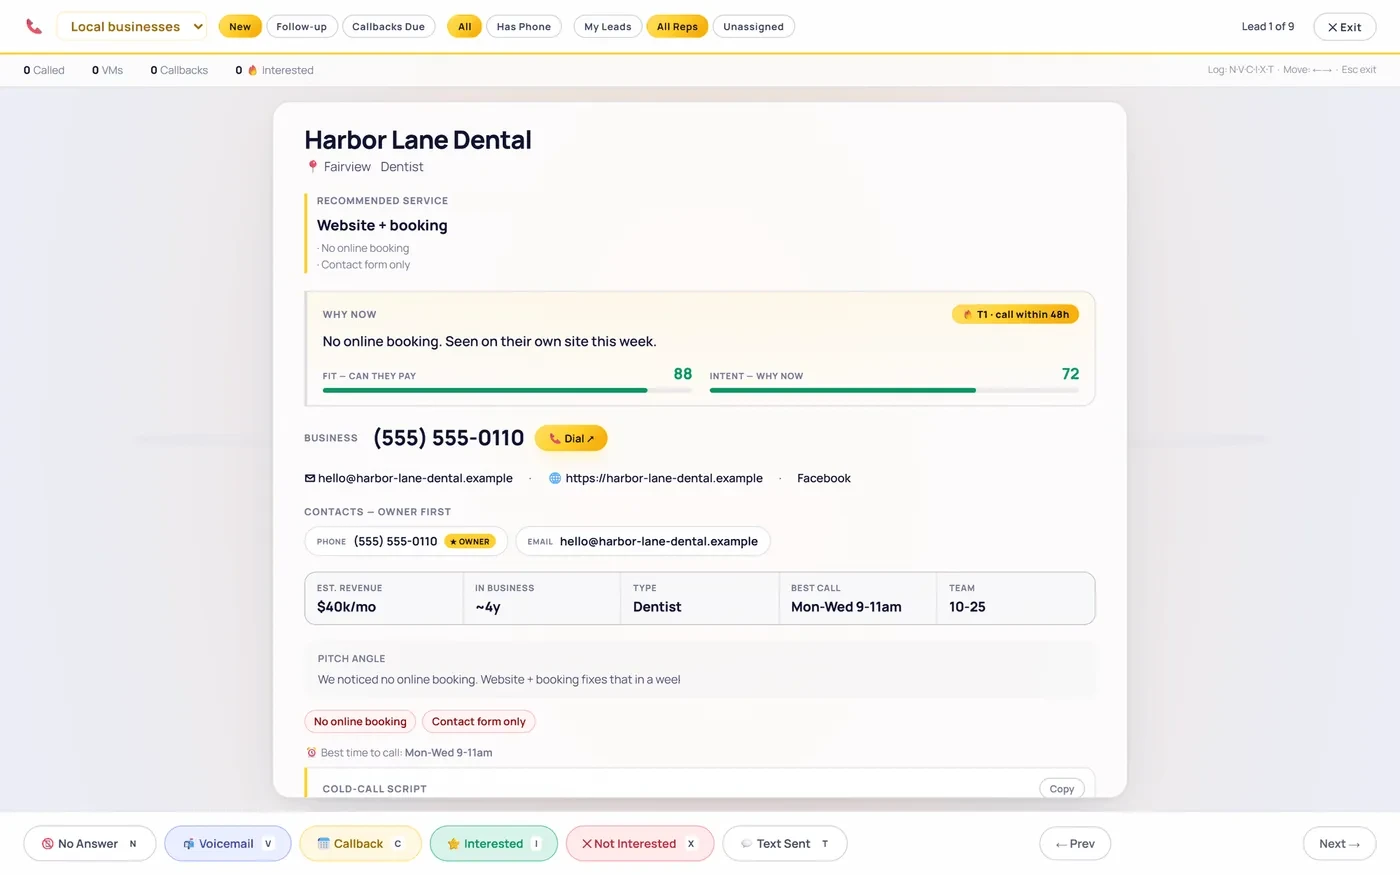
Task: Click the No Answer button icon
Action: point(47,844)
